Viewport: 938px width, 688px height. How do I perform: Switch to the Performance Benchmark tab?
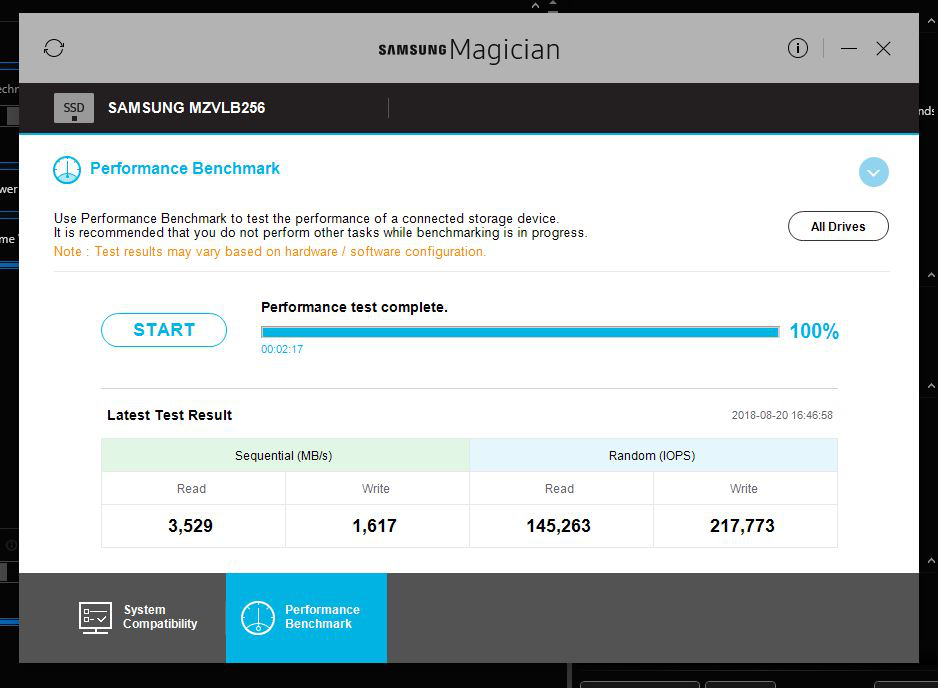[x=306, y=617]
